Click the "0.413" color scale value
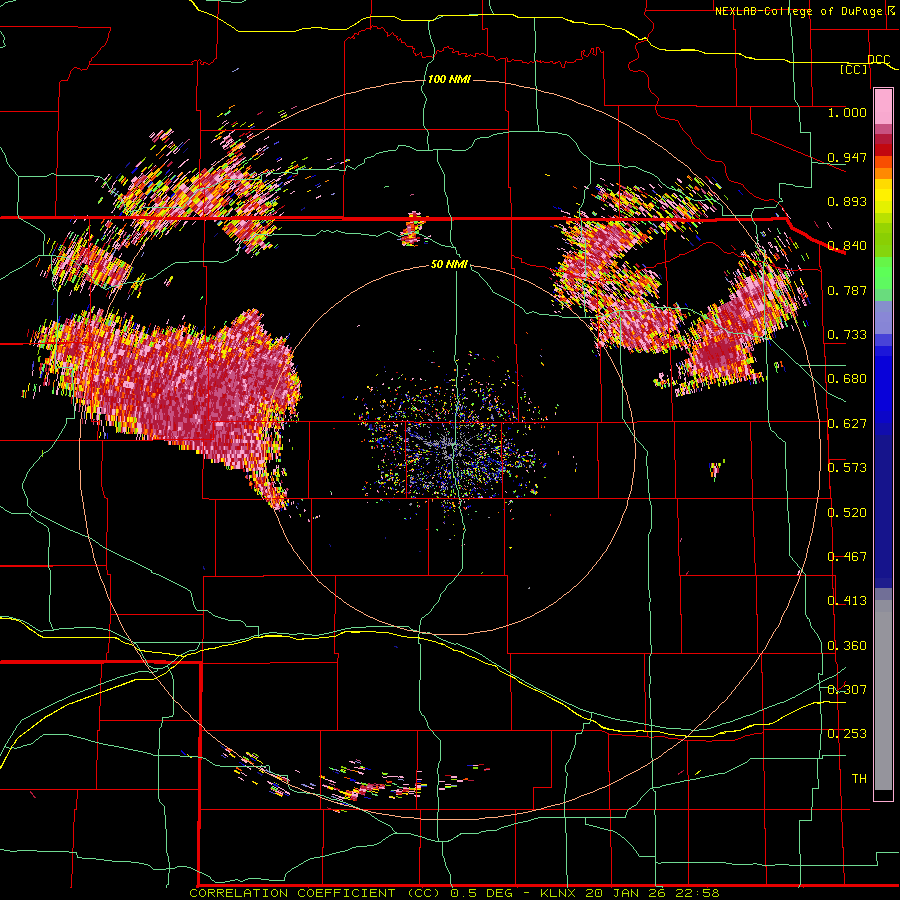The image size is (900, 900). [x=847, y=601]
